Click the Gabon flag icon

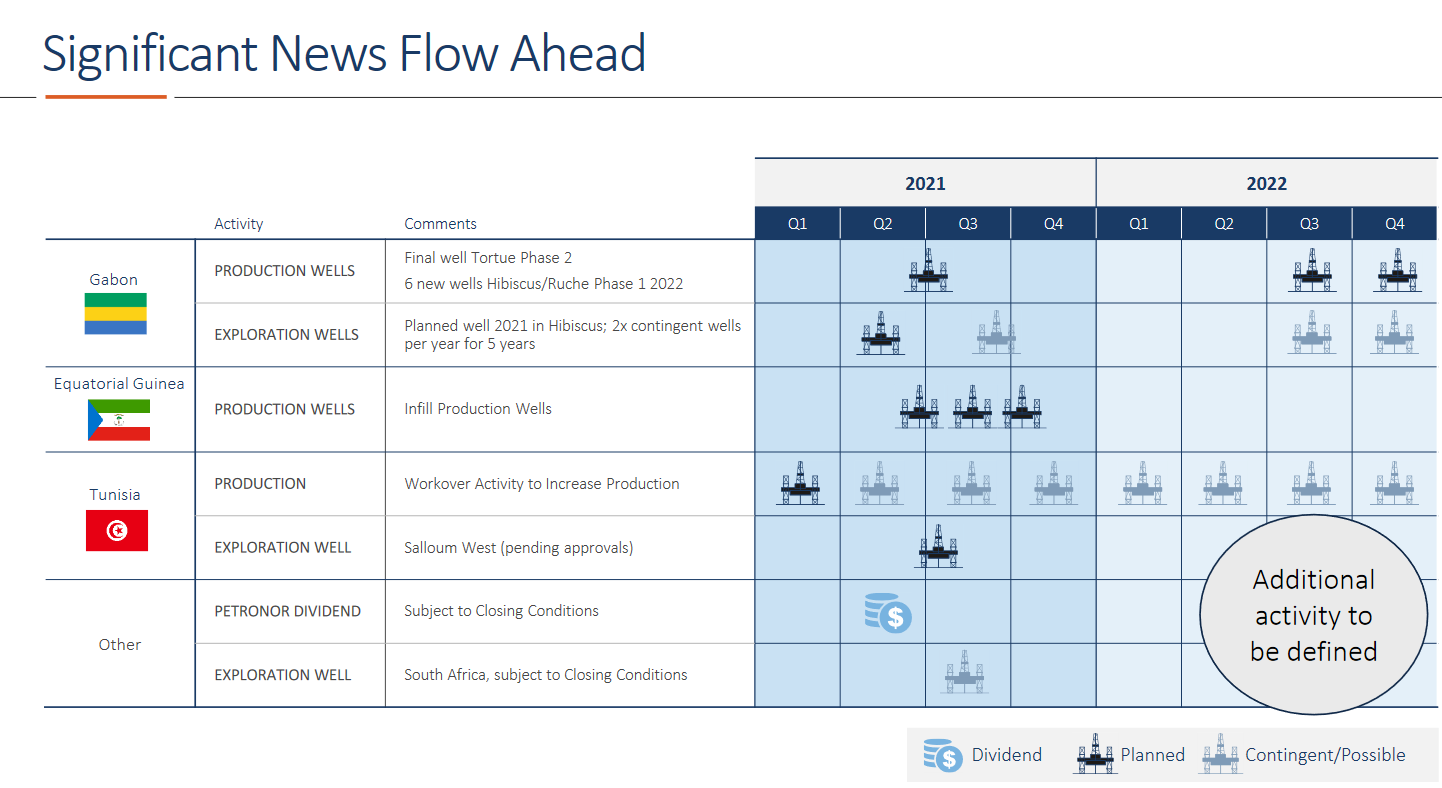tap(115, 313)
